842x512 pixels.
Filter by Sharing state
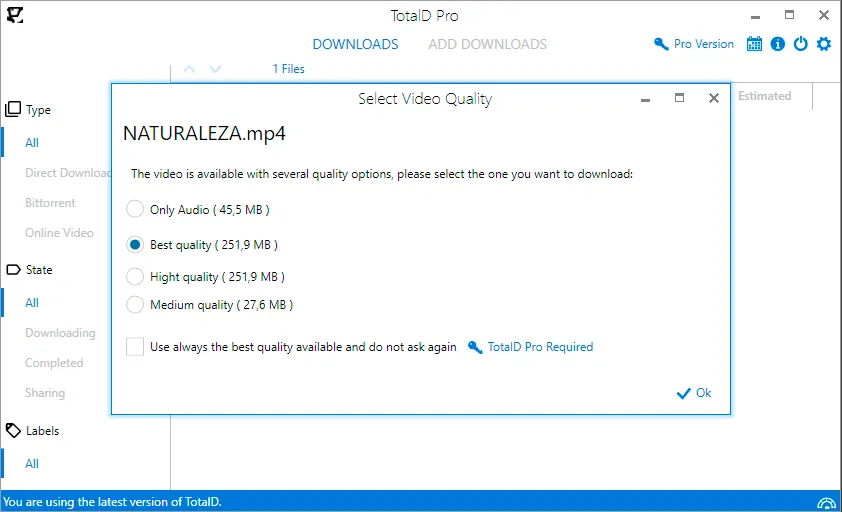coord(45,393)
